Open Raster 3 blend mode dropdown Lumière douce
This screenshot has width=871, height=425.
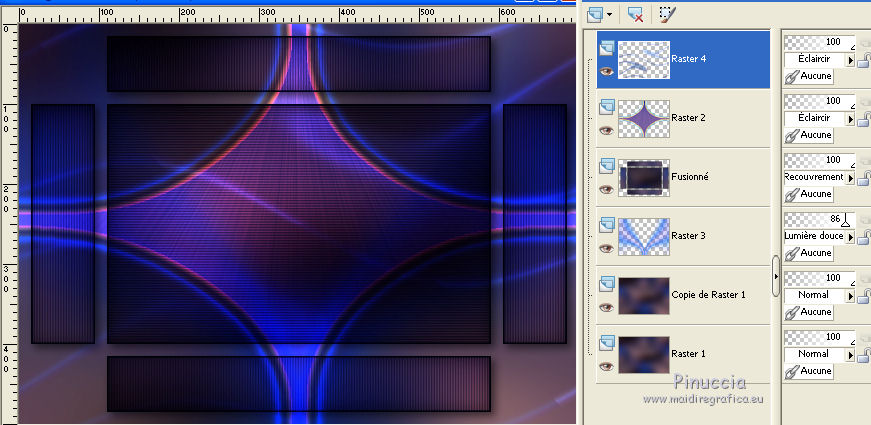(x=819, y=236)
